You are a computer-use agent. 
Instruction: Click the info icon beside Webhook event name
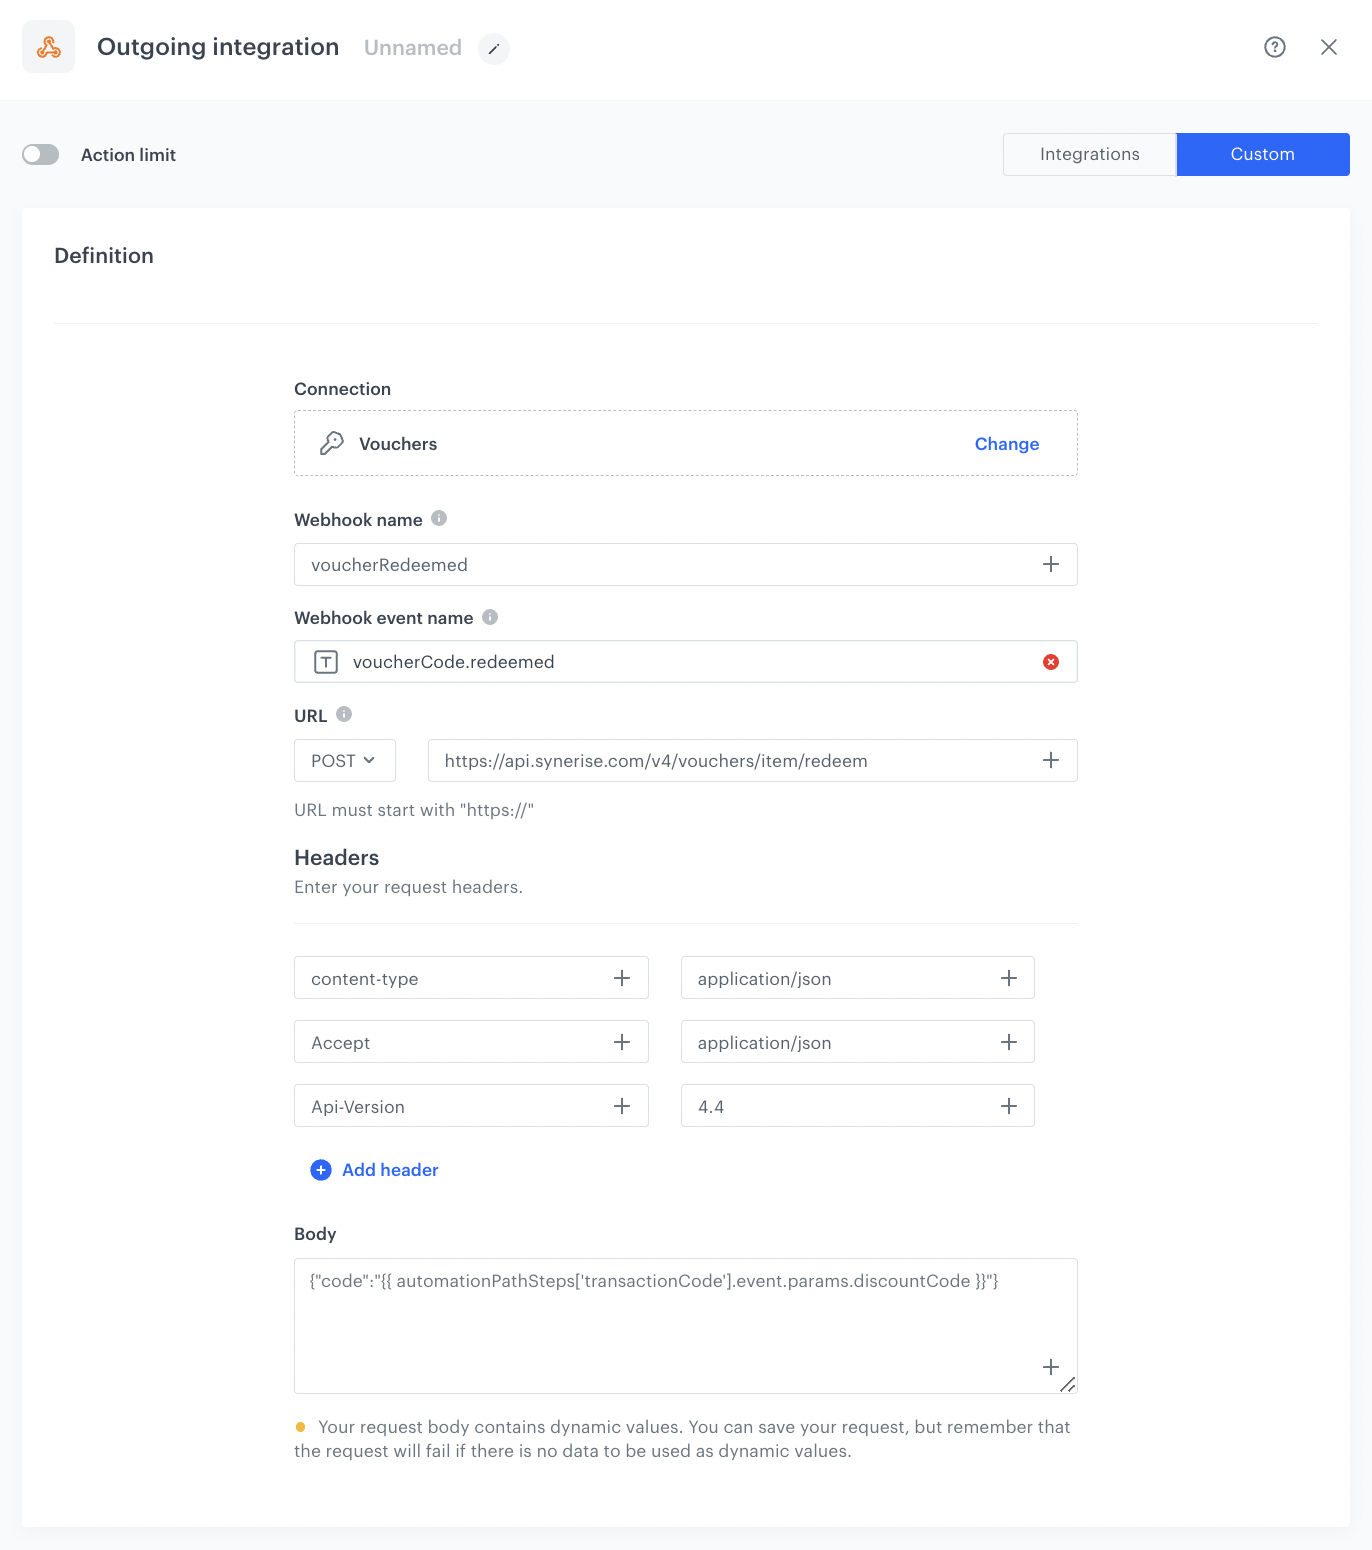point(489,617)
